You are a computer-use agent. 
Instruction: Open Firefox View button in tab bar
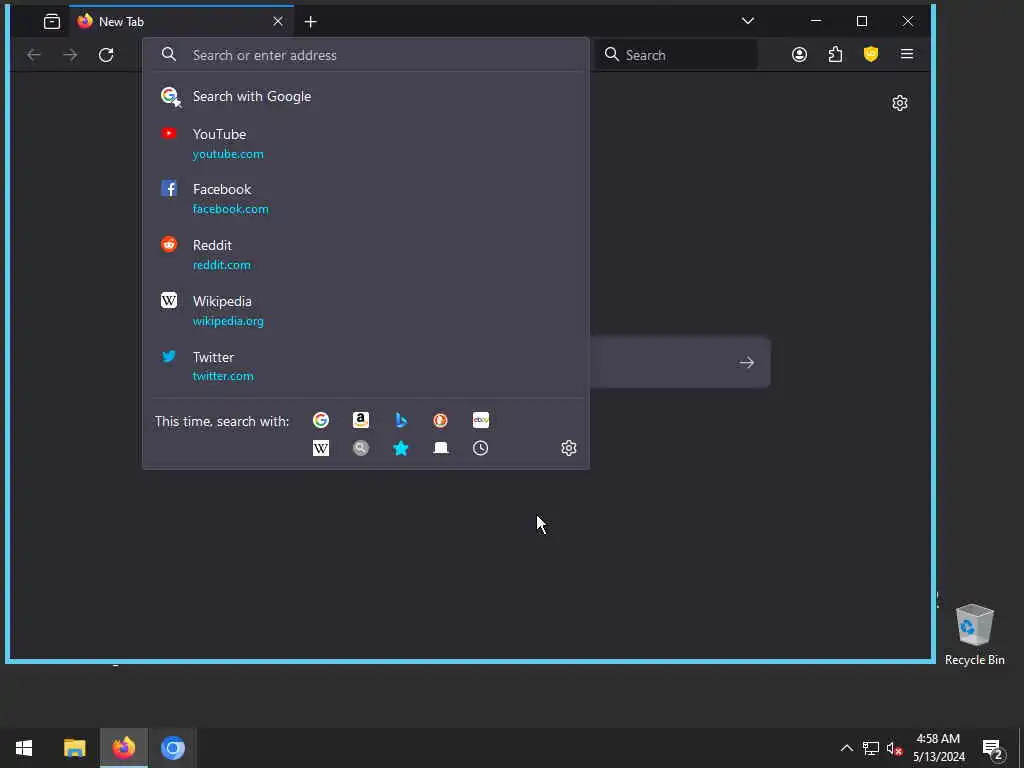pyautogui.click(x=52, y=22)
